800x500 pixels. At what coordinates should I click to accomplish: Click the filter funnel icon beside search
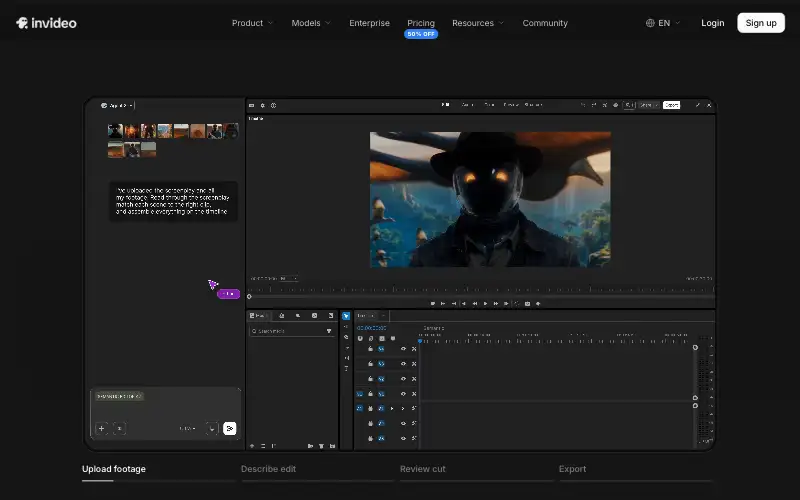(329, 331)
